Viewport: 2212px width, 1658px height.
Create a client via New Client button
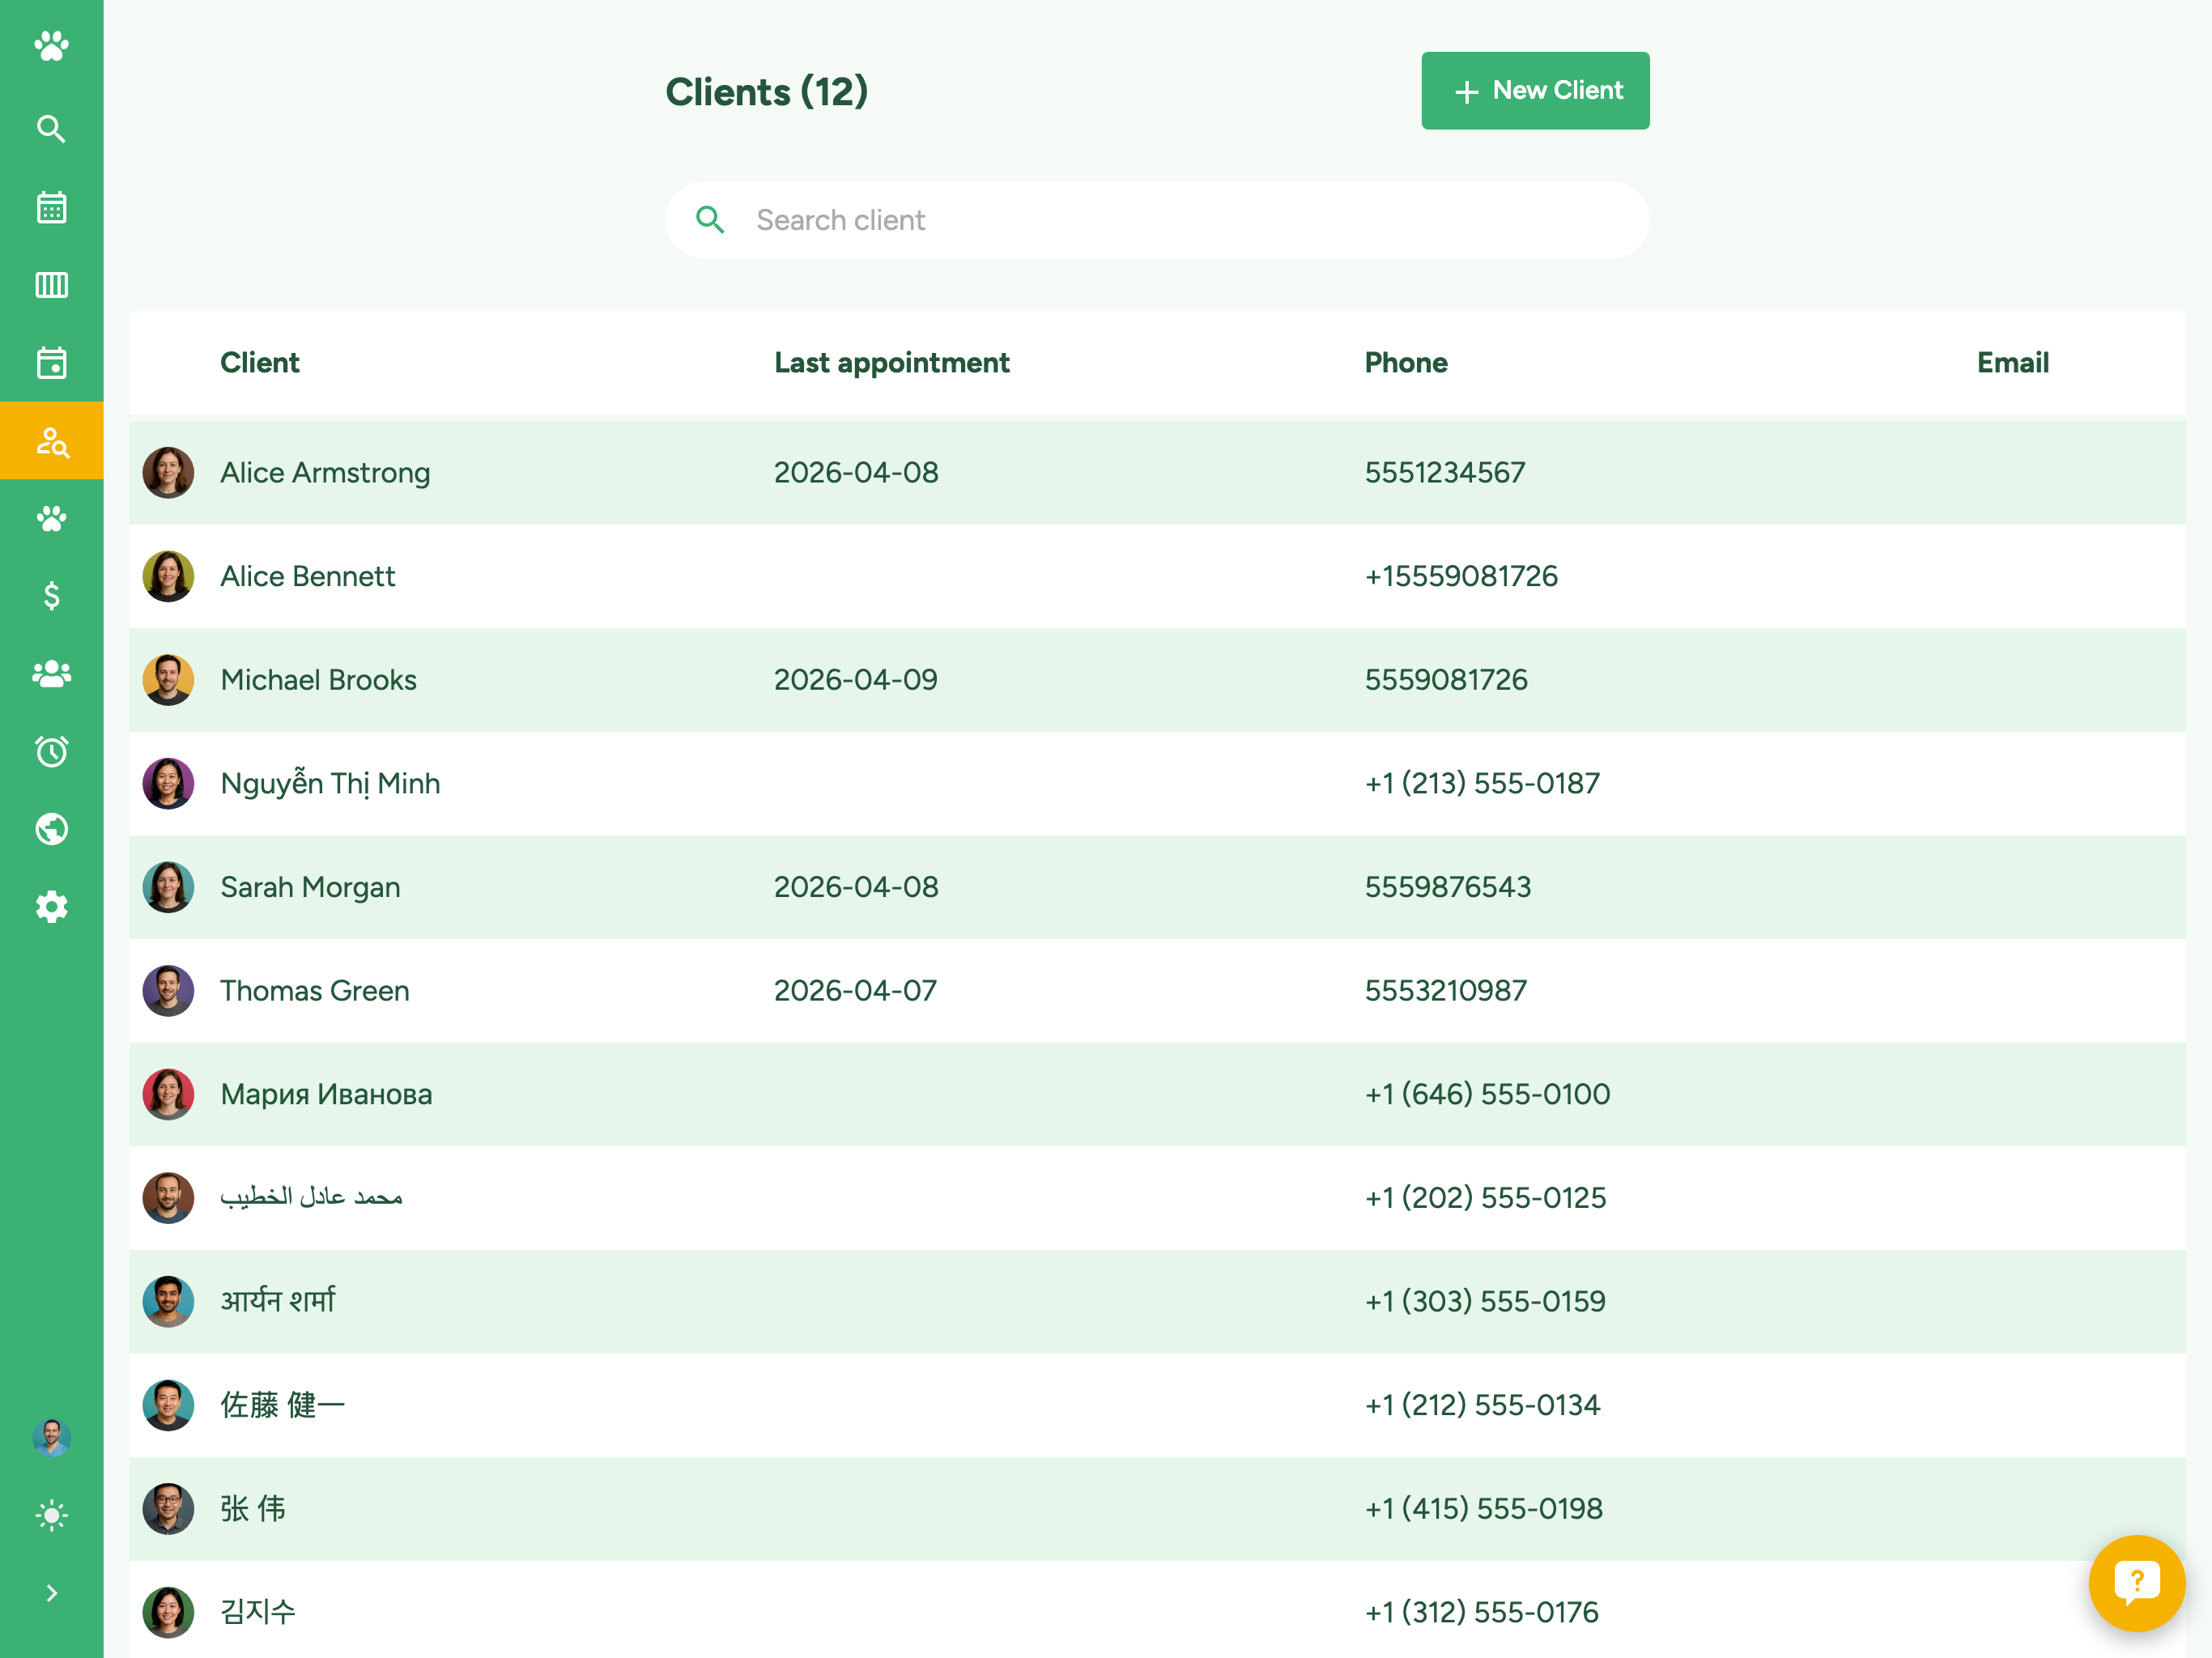[1535, 90]
